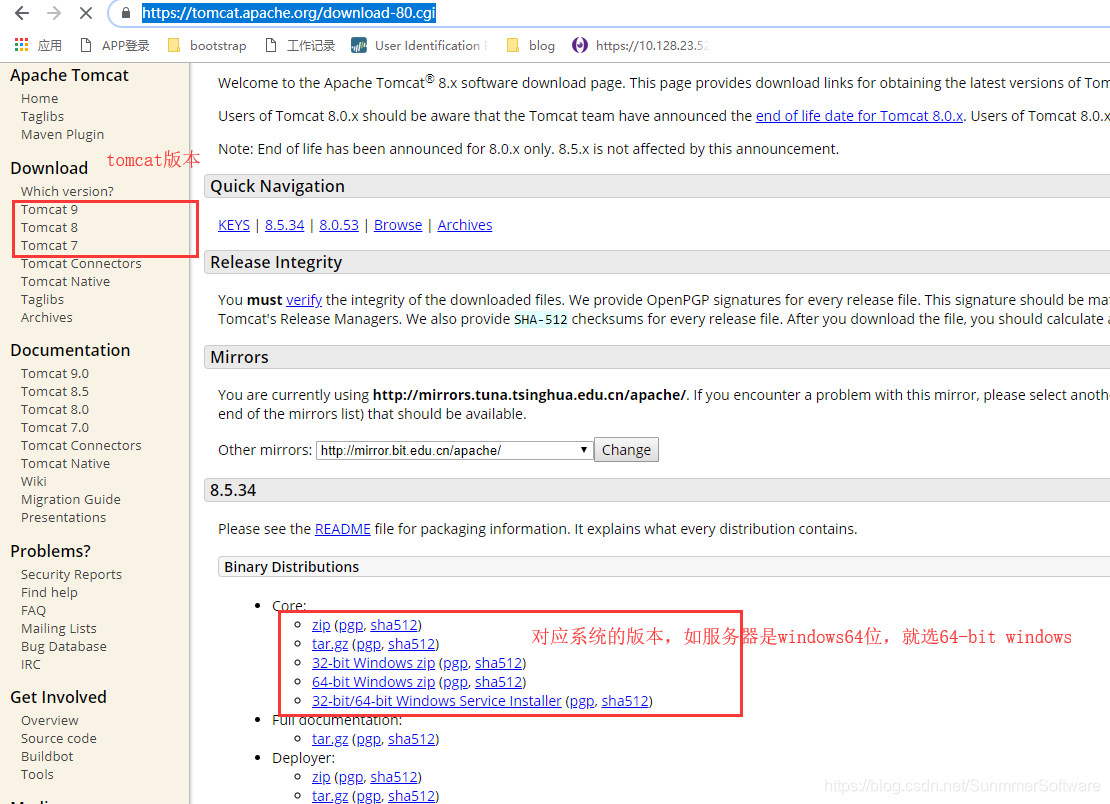Open the Wiki sidebar link

pyautogui.click(x=34, y=481)
